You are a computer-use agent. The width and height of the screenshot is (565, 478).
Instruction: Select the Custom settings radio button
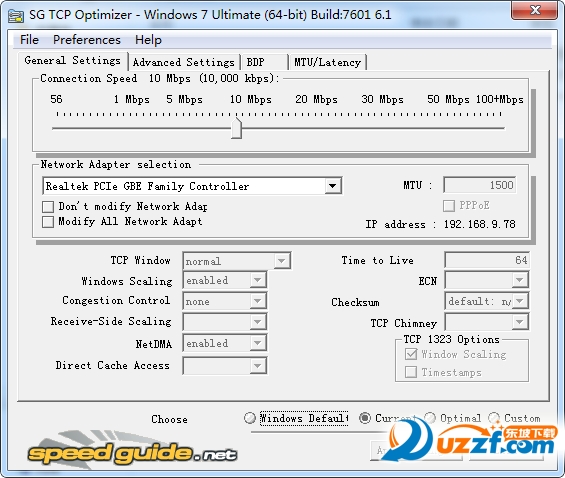[494, 418]
